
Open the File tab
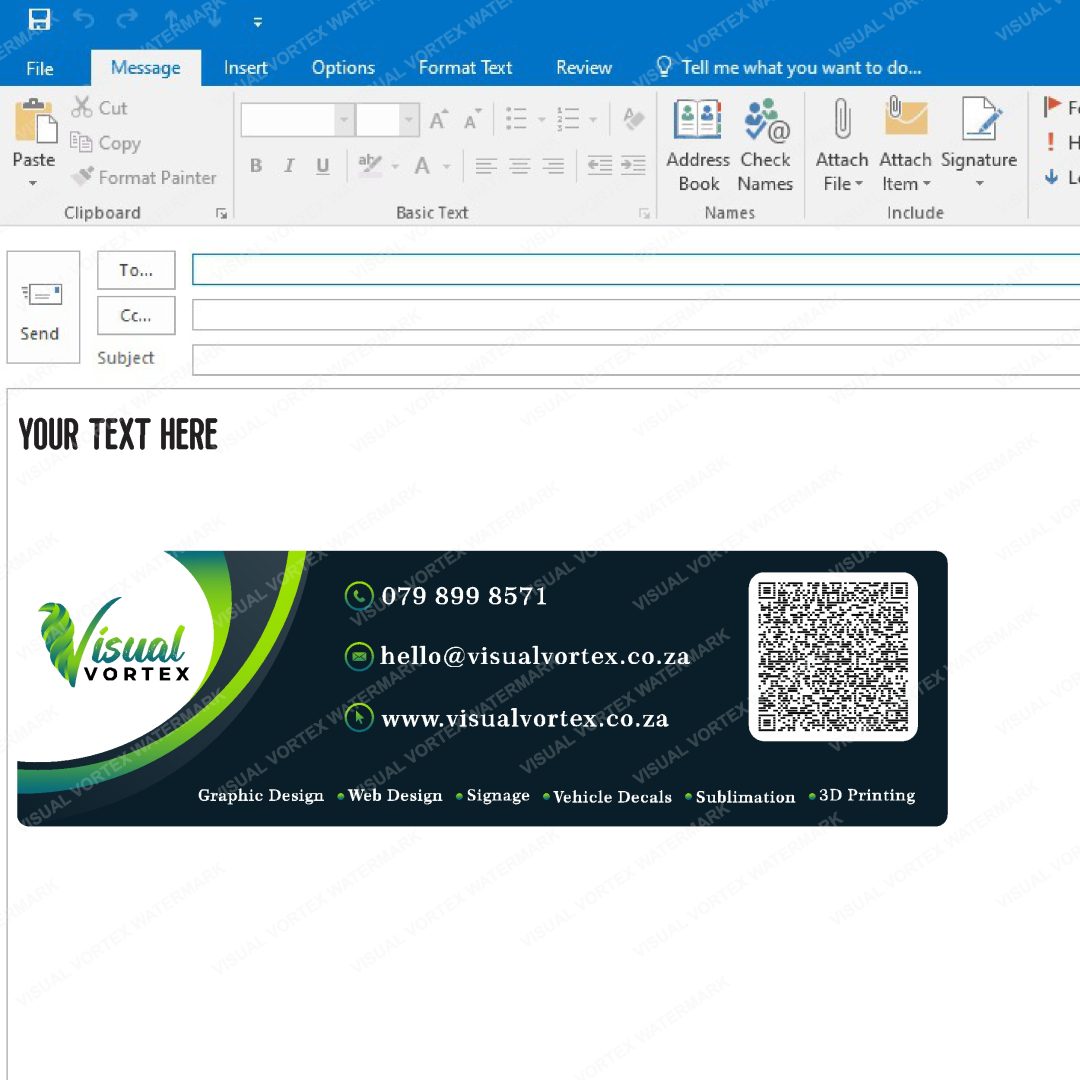[x=39, y=68]
